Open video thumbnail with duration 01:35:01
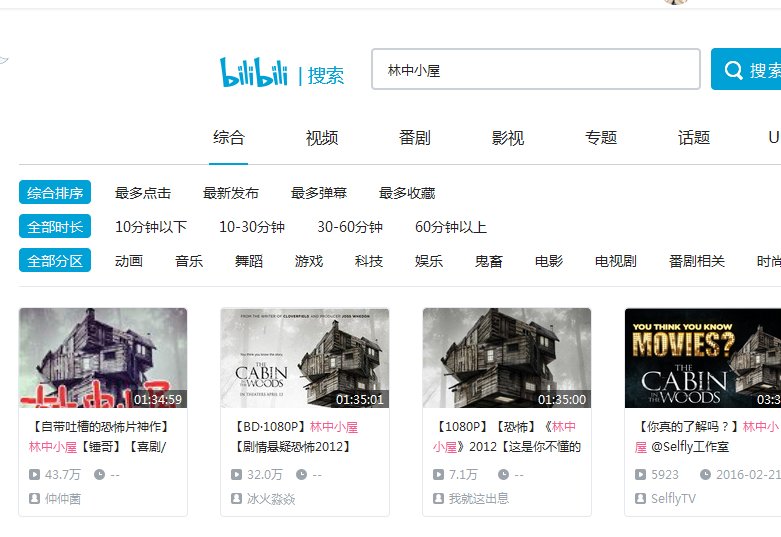Viewport: 781px width, 537px height. [x=305, y=358]
